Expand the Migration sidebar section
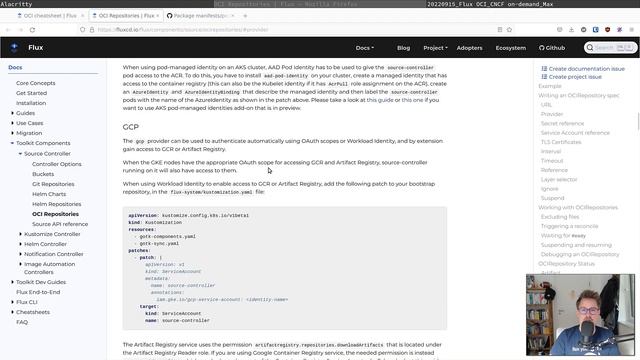640x360 pixels. 12,133
